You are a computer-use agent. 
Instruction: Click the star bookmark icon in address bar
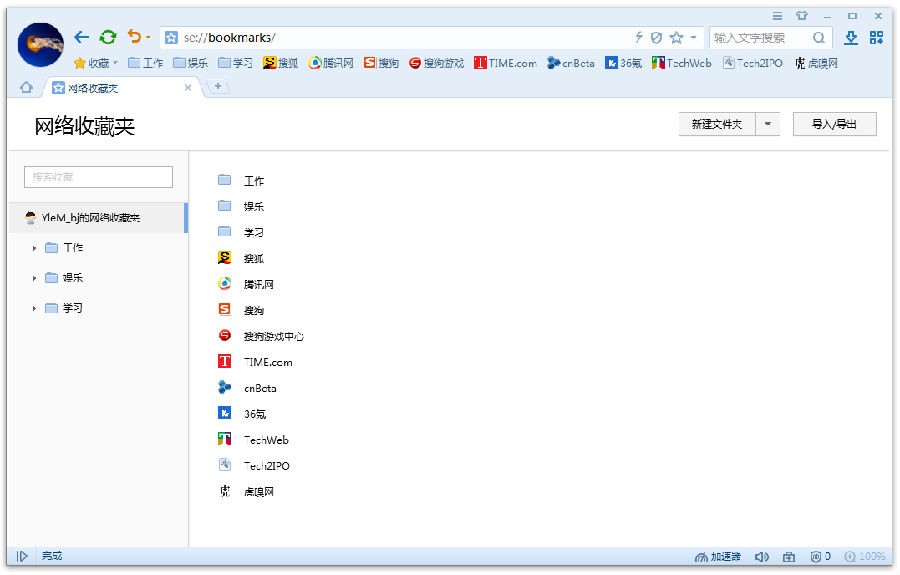677,38
